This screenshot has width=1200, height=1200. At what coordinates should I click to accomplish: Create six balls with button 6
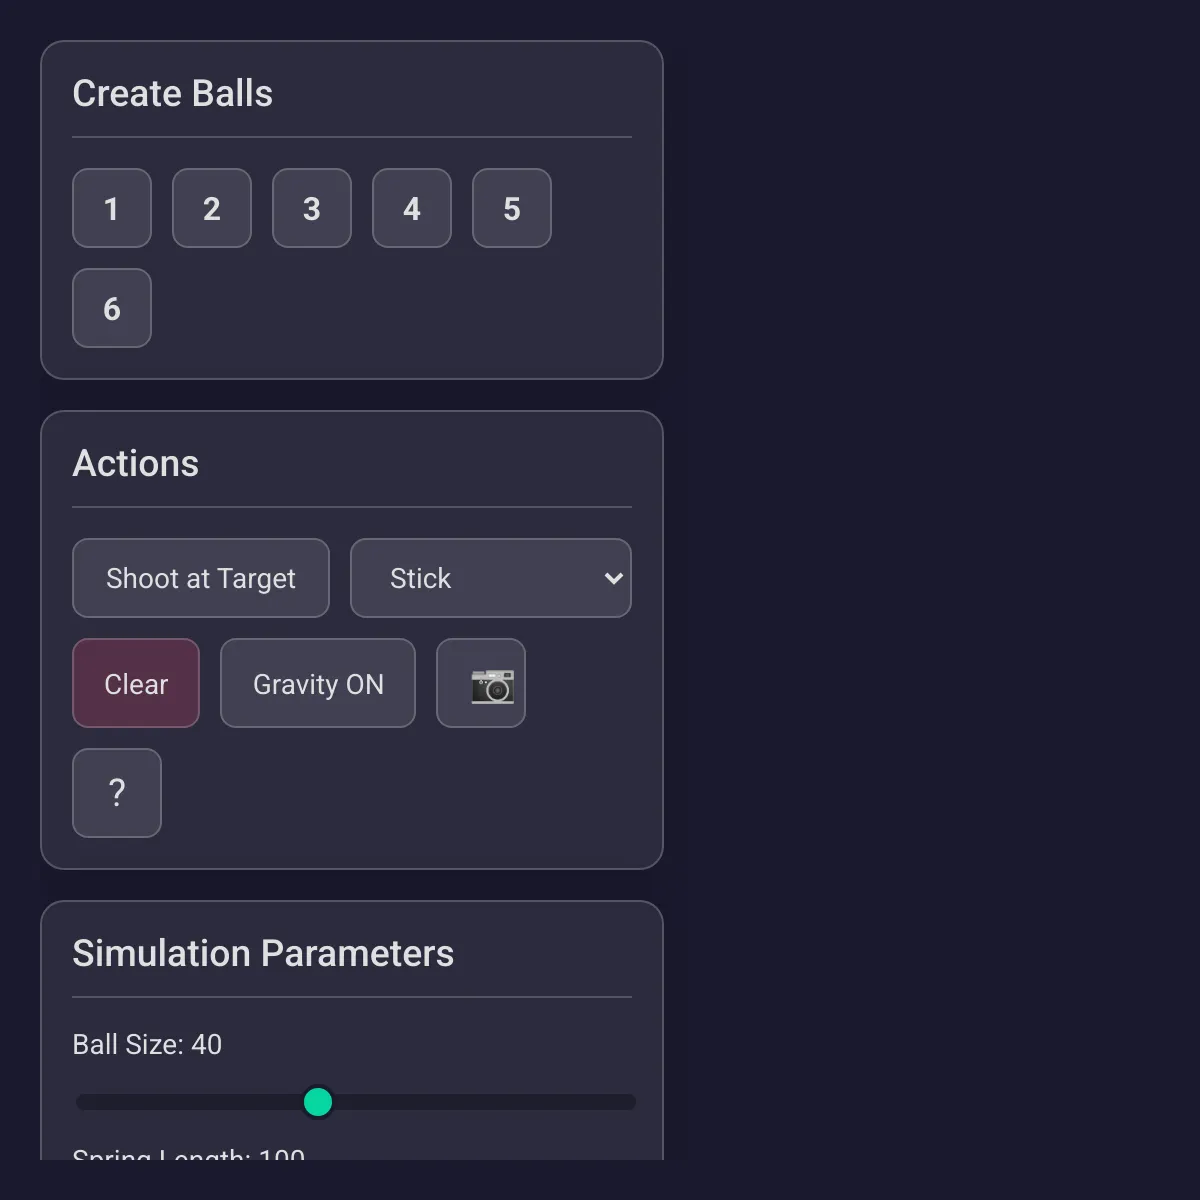pyautogui.click(x=111, y=308)
